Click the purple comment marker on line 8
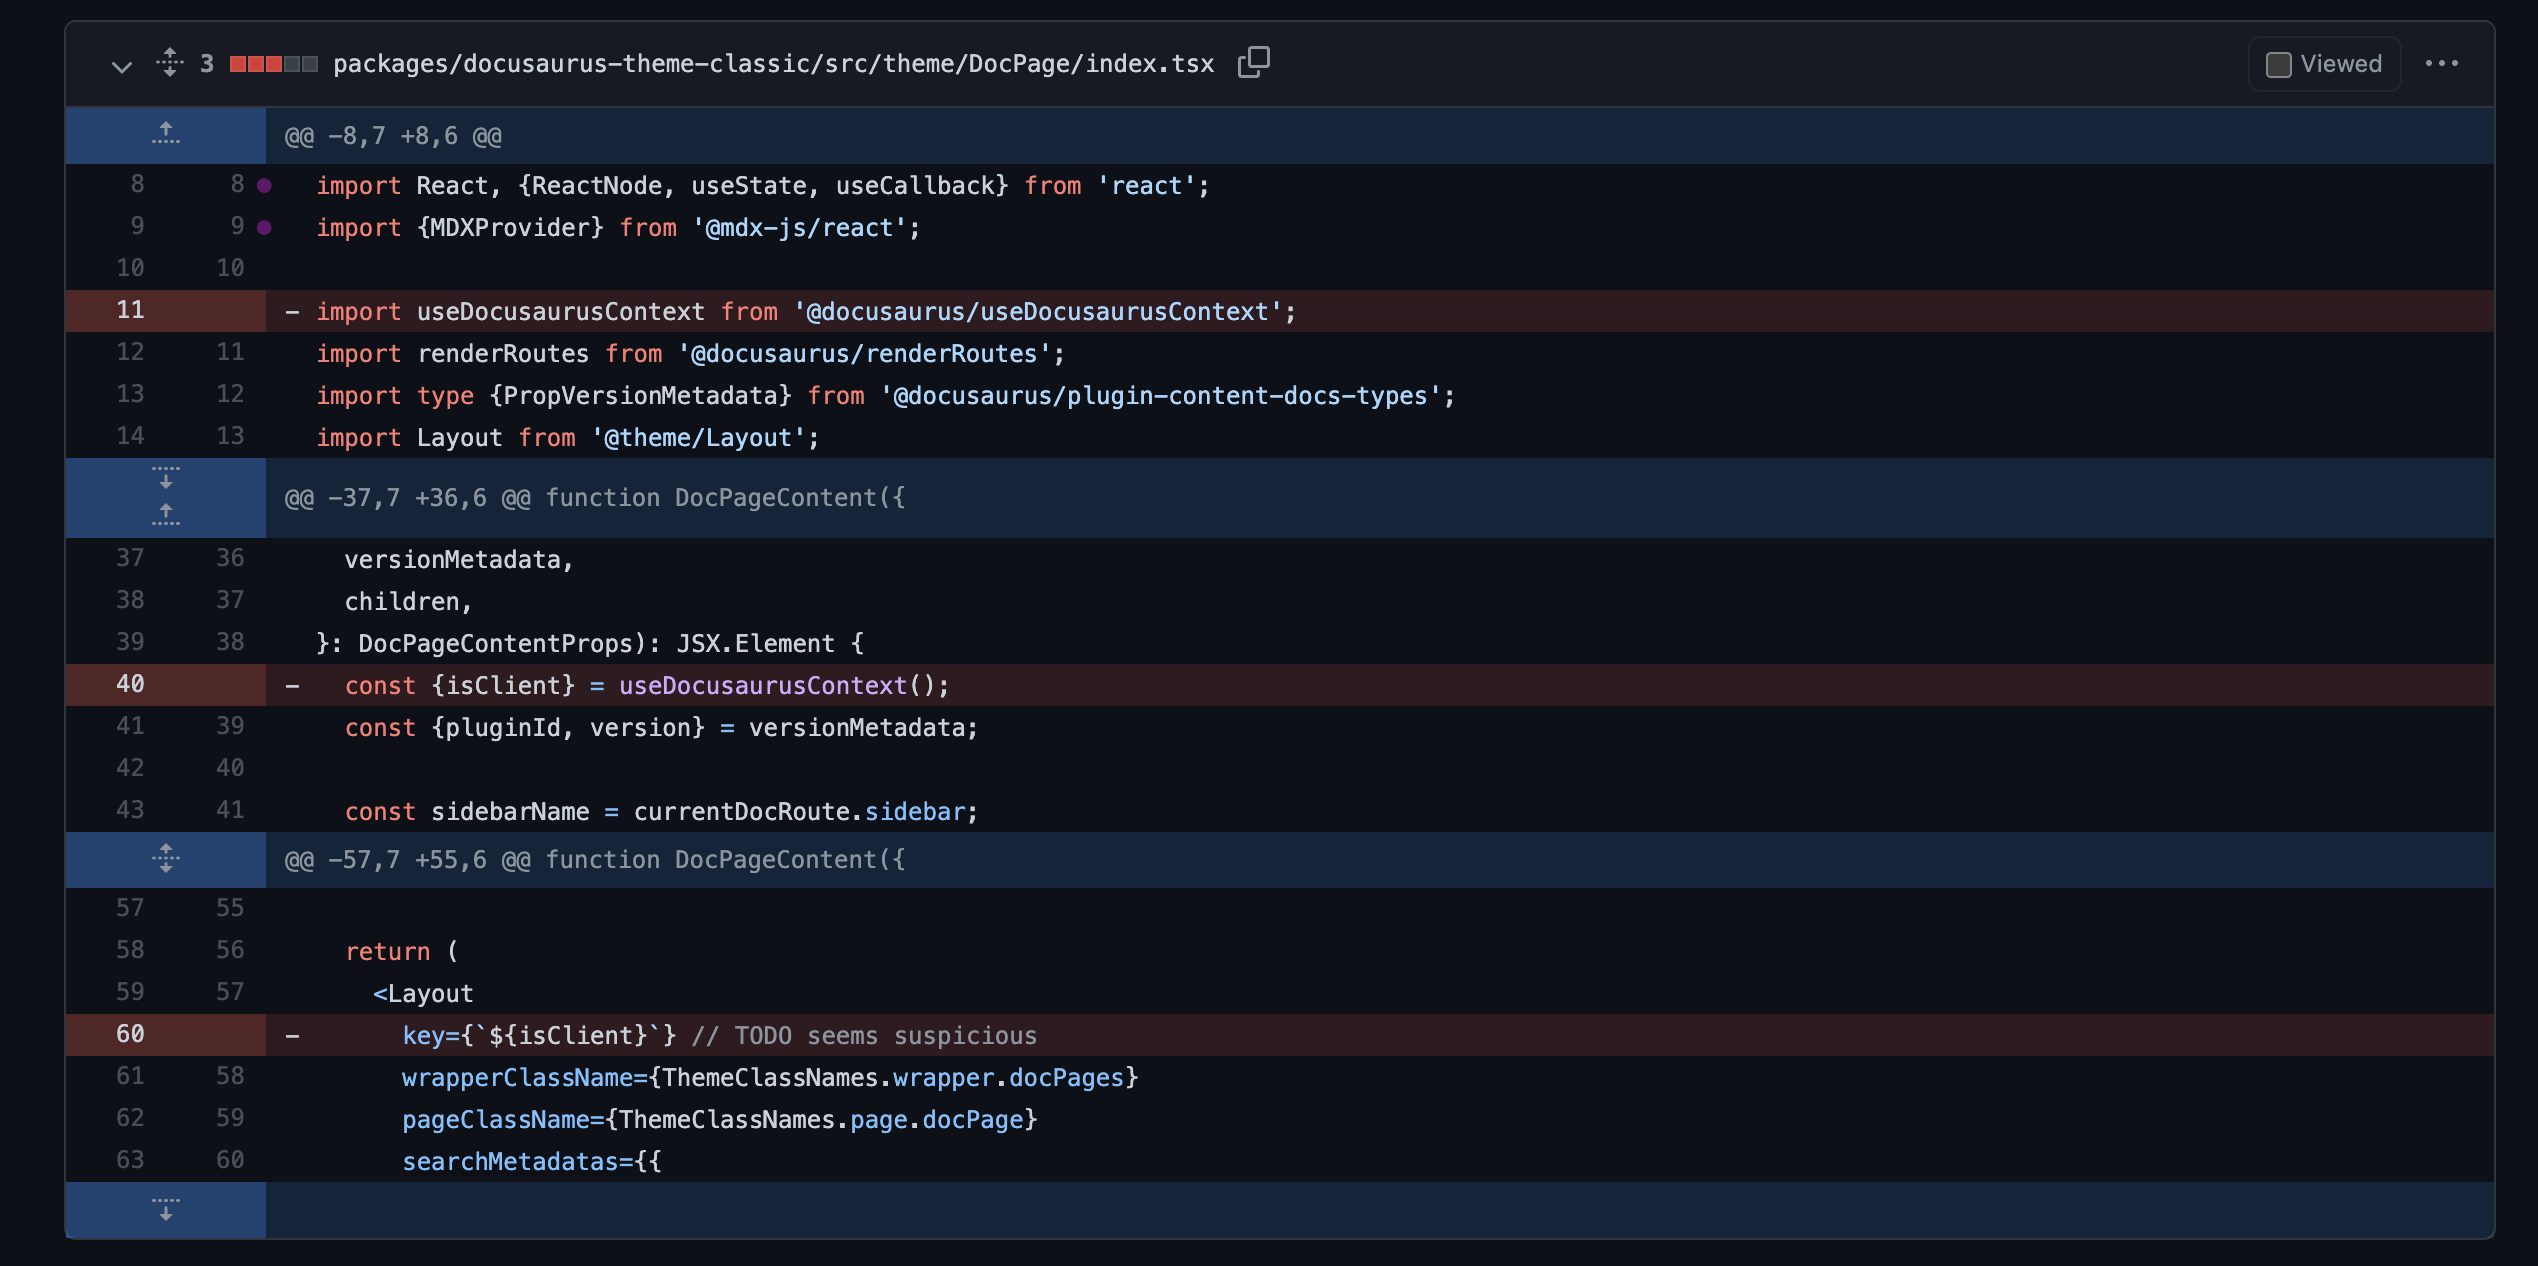Viewport: 2538px width, 1266px height. coord(263,184)
